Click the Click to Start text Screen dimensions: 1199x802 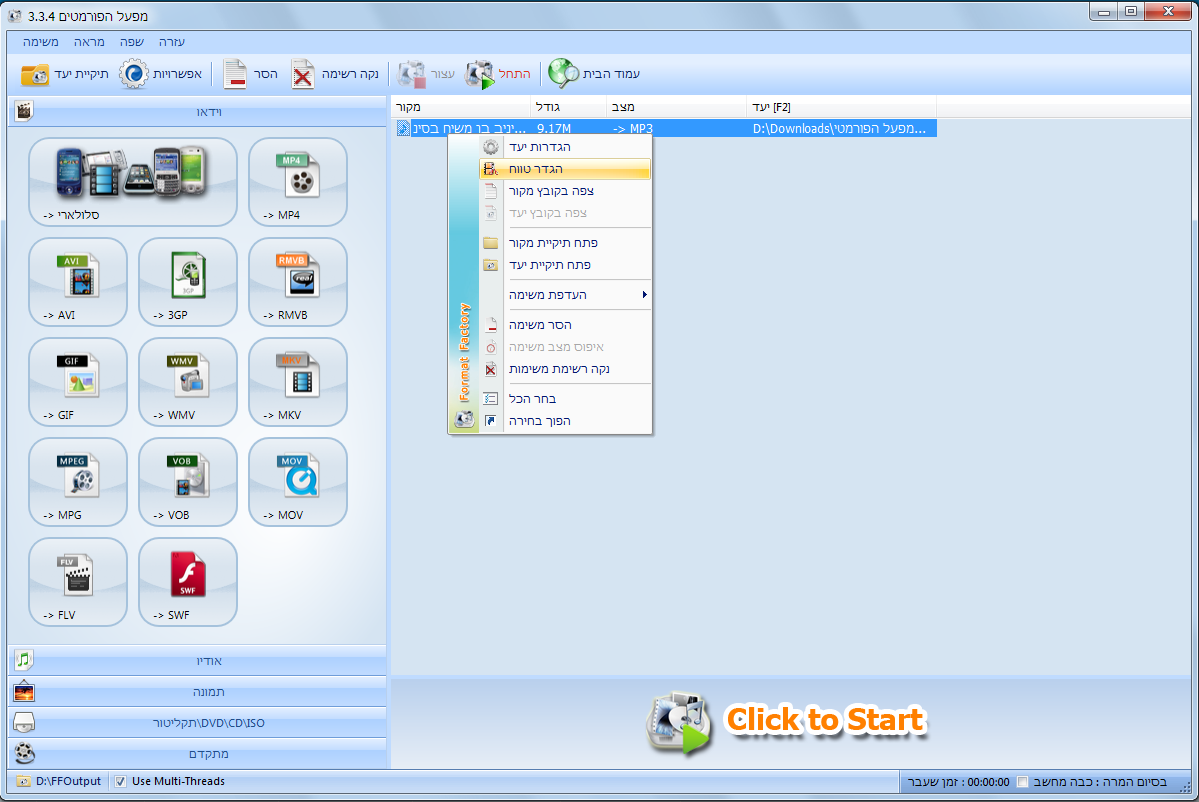point(825,720)
